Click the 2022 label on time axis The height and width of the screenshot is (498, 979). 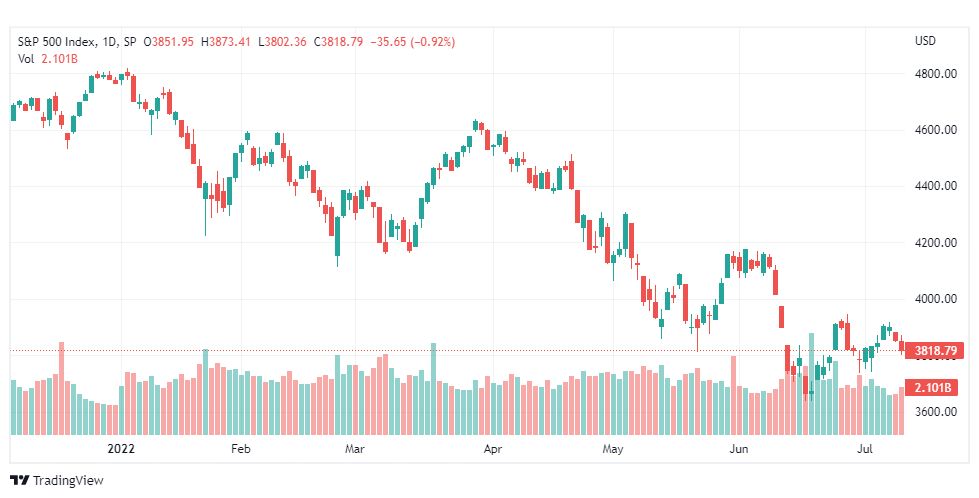[121, 449]
